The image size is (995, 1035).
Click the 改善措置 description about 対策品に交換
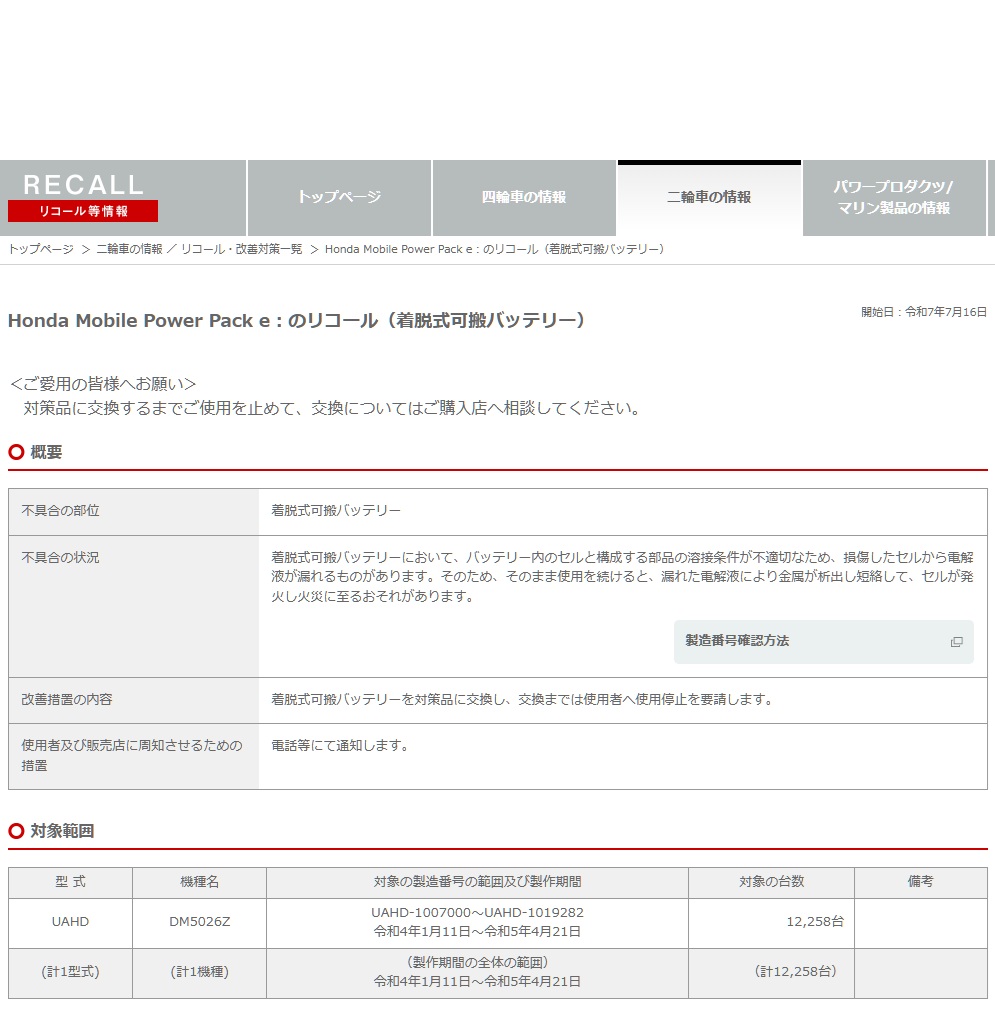(x=522, y=699)
